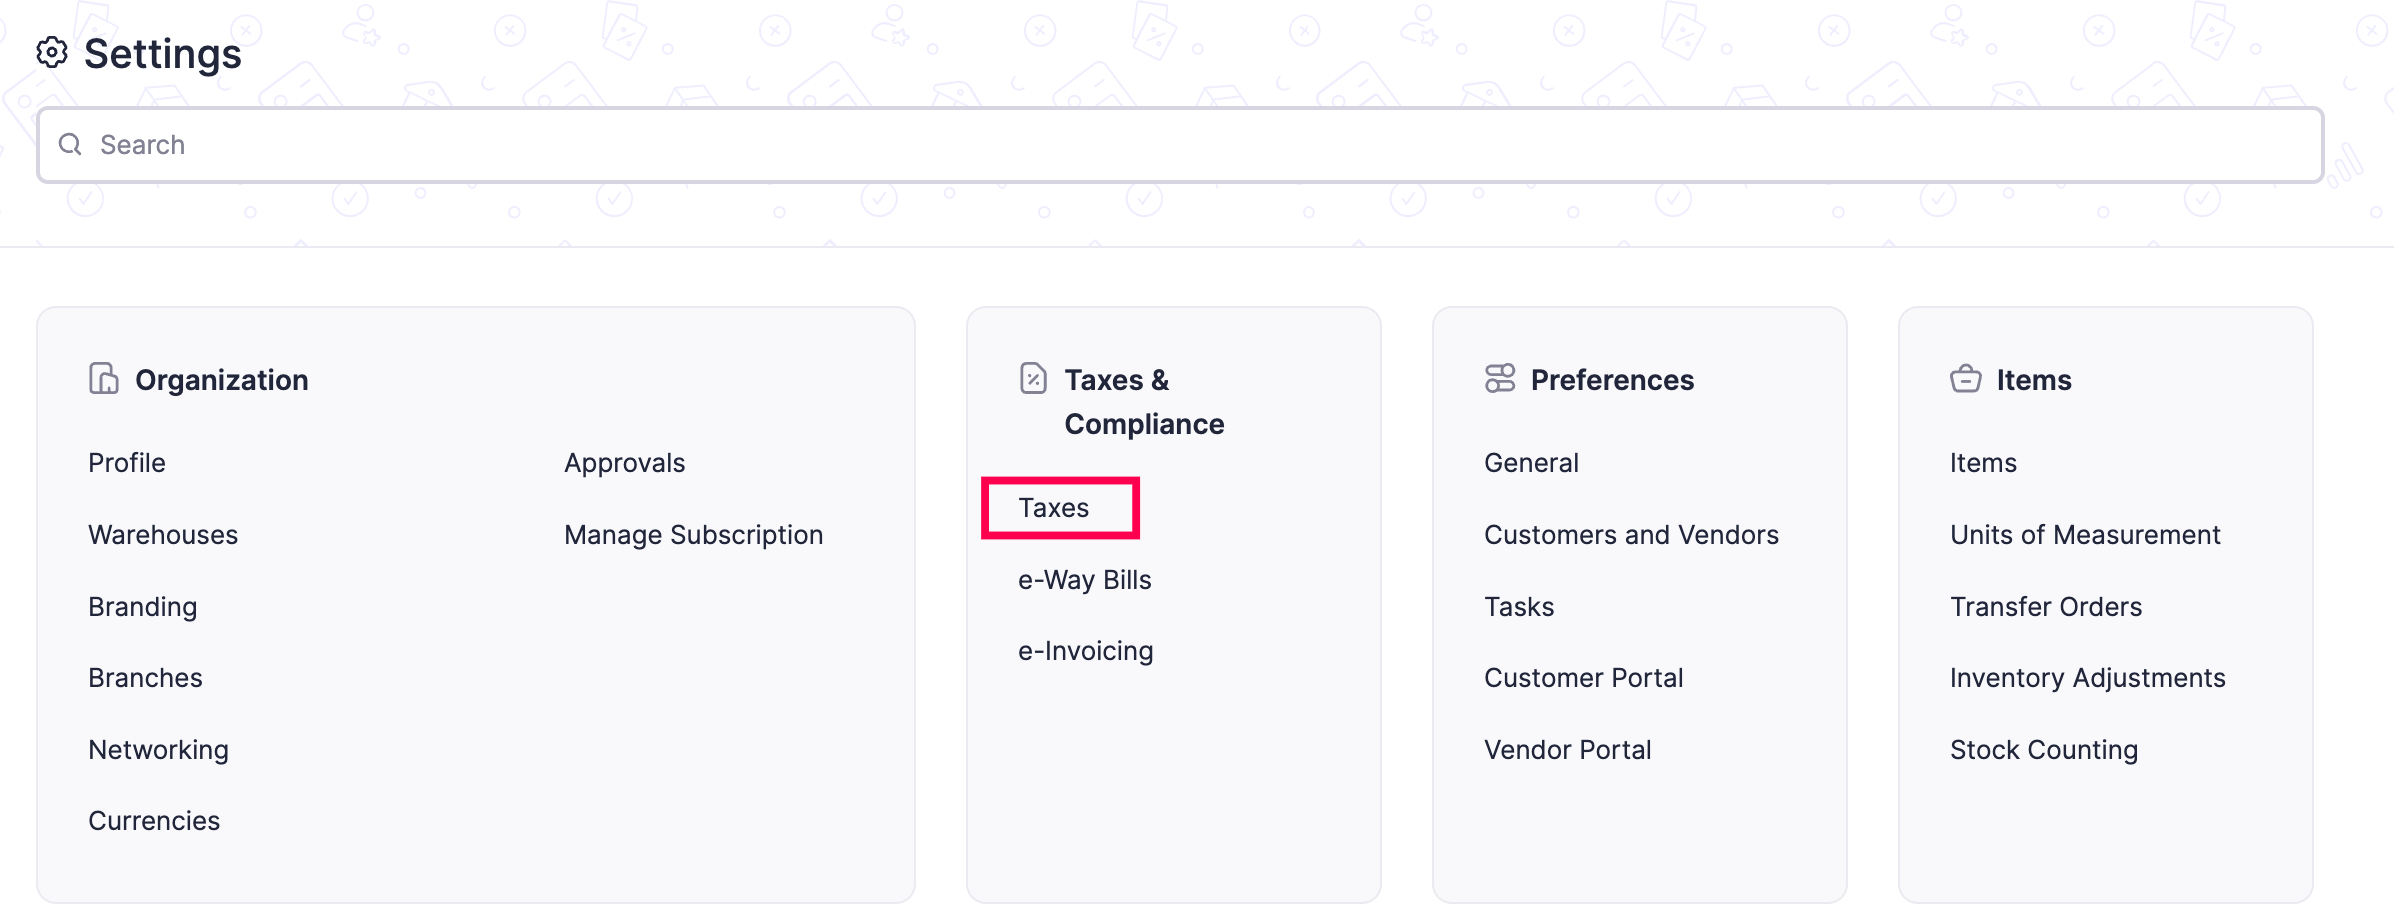2394x912 pixels.
Task: Open the Stock Counting settings
Action: 2043,749
